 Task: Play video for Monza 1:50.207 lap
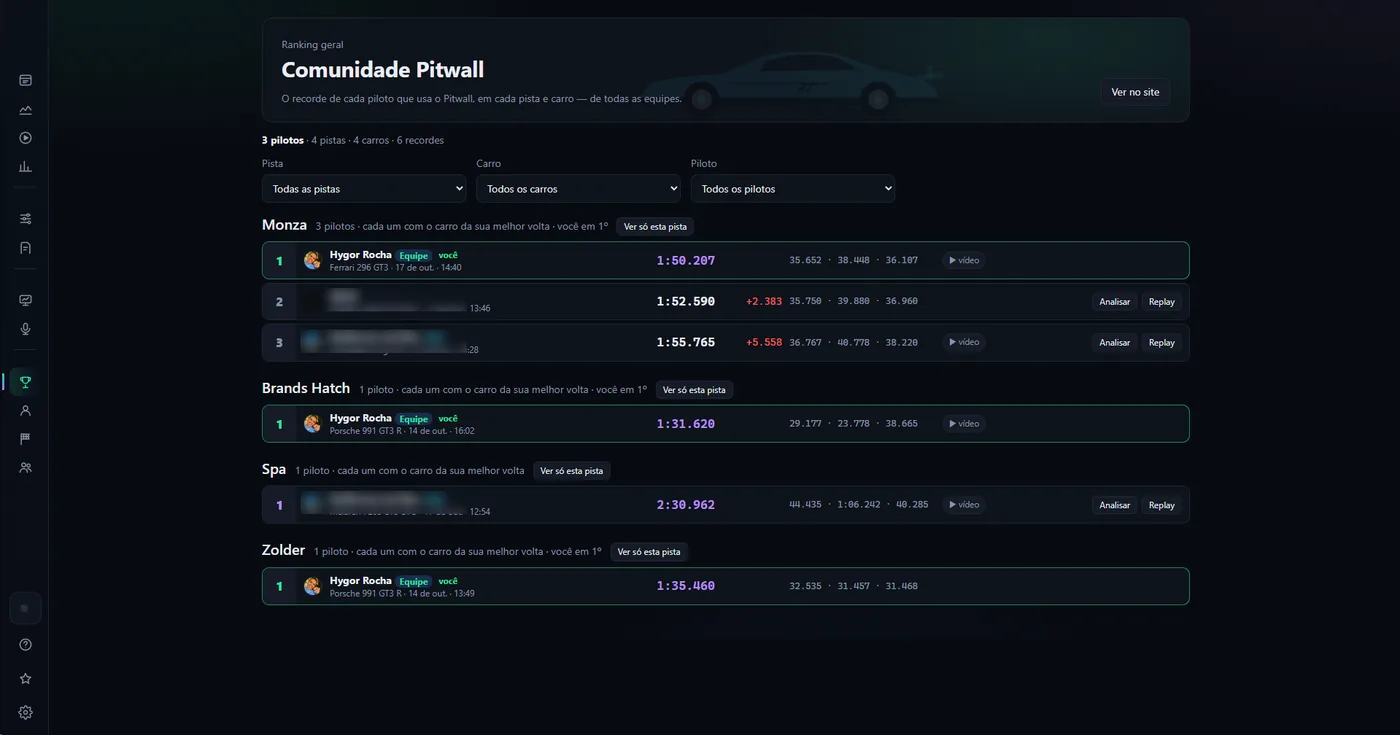pyautogui.click(x=963, y=260)
